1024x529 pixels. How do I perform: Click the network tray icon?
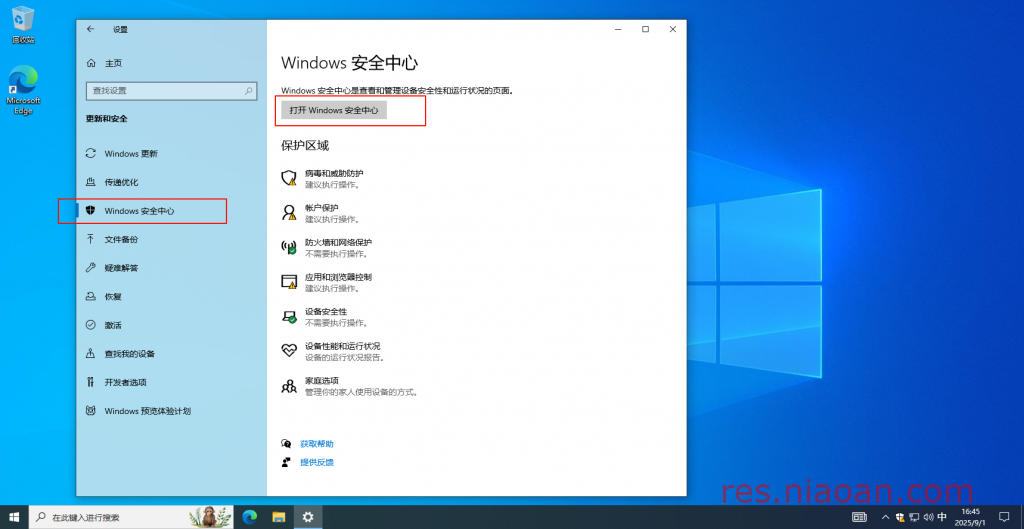[x=914, y=517]
